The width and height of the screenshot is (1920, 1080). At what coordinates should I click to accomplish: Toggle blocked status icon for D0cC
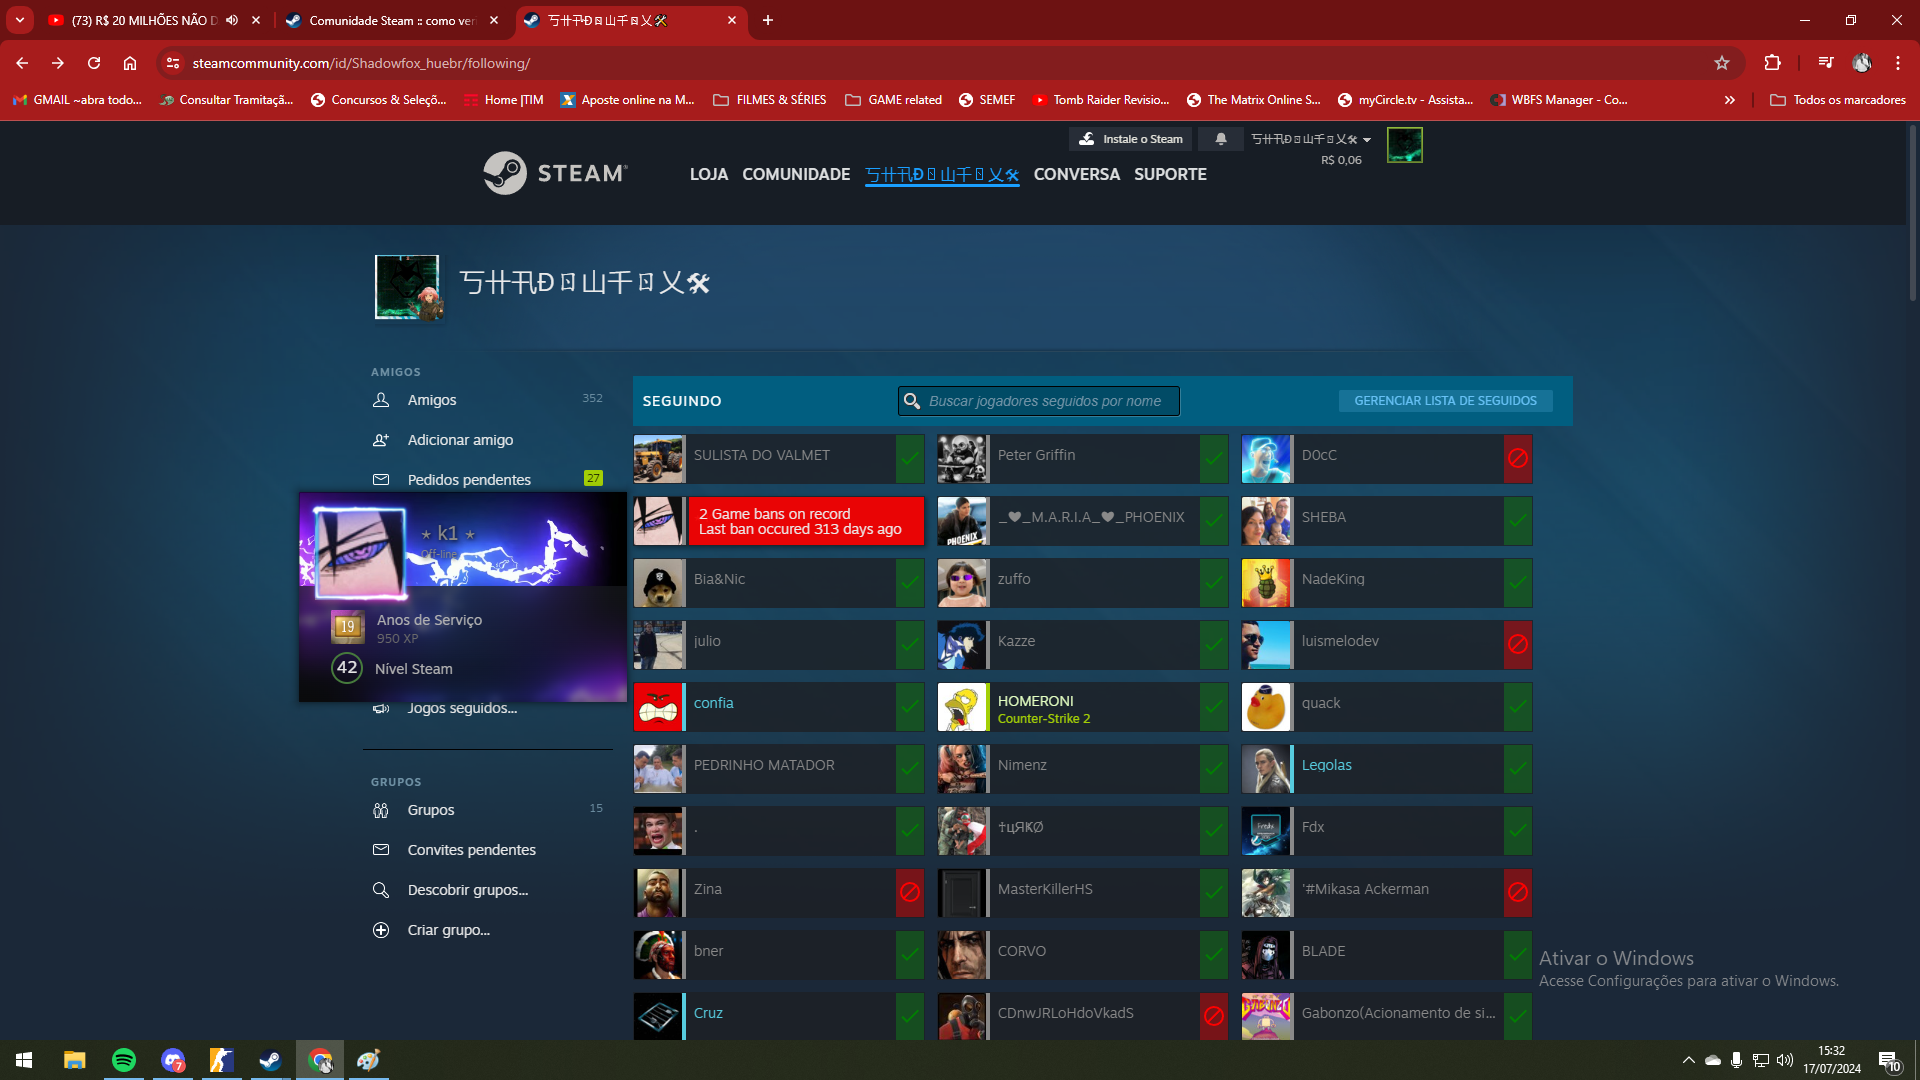(x=1517, y=459)
